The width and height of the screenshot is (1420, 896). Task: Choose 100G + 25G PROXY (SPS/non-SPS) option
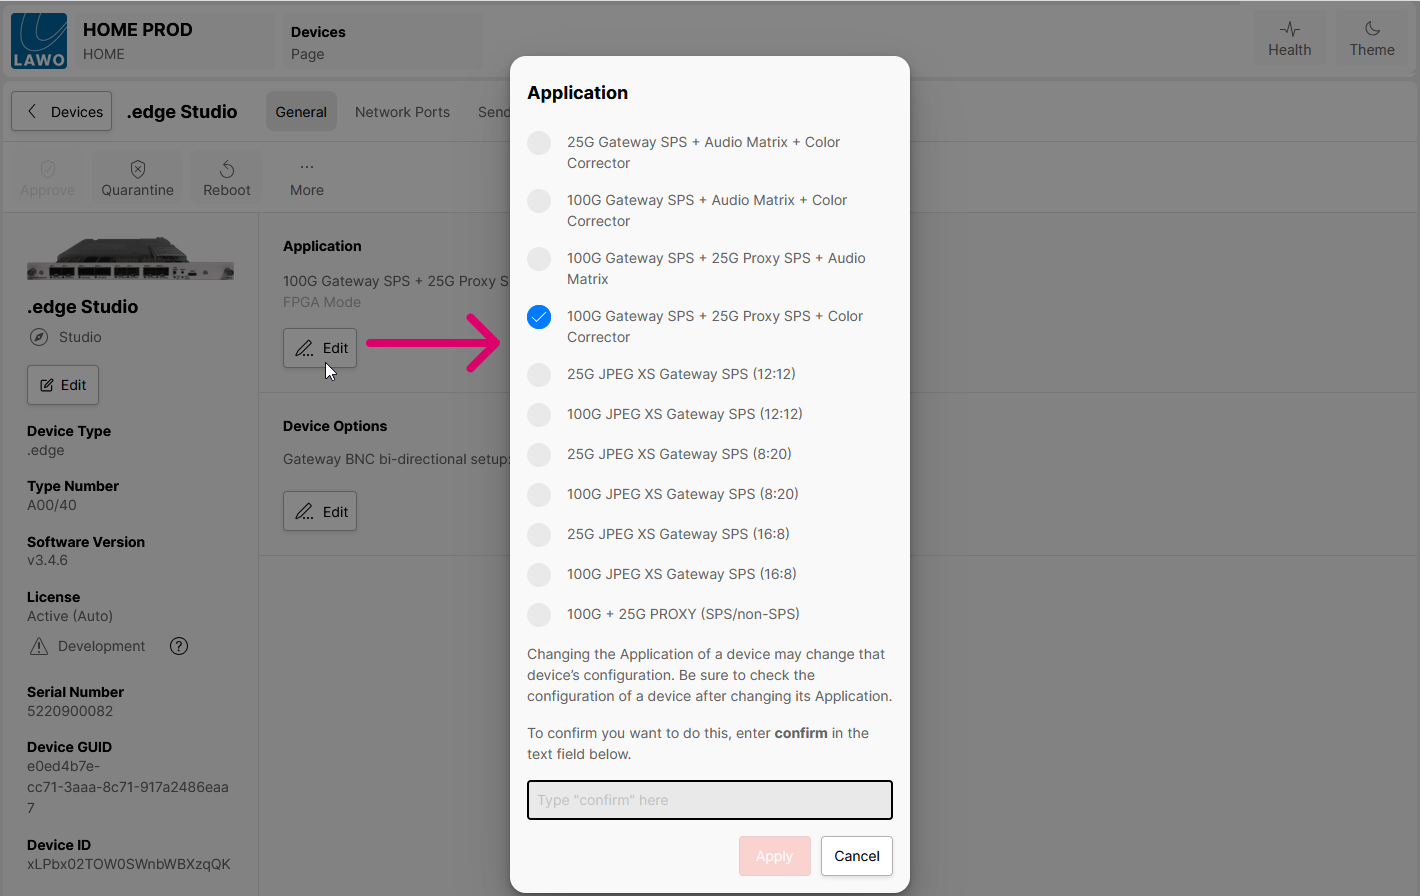pos(539,614)
